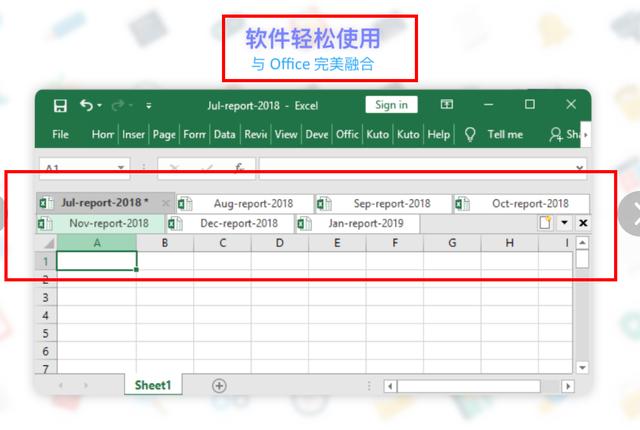Click the Undo arrow icon
The height and width of the screenshot is (430, 640).
point(87,105)
